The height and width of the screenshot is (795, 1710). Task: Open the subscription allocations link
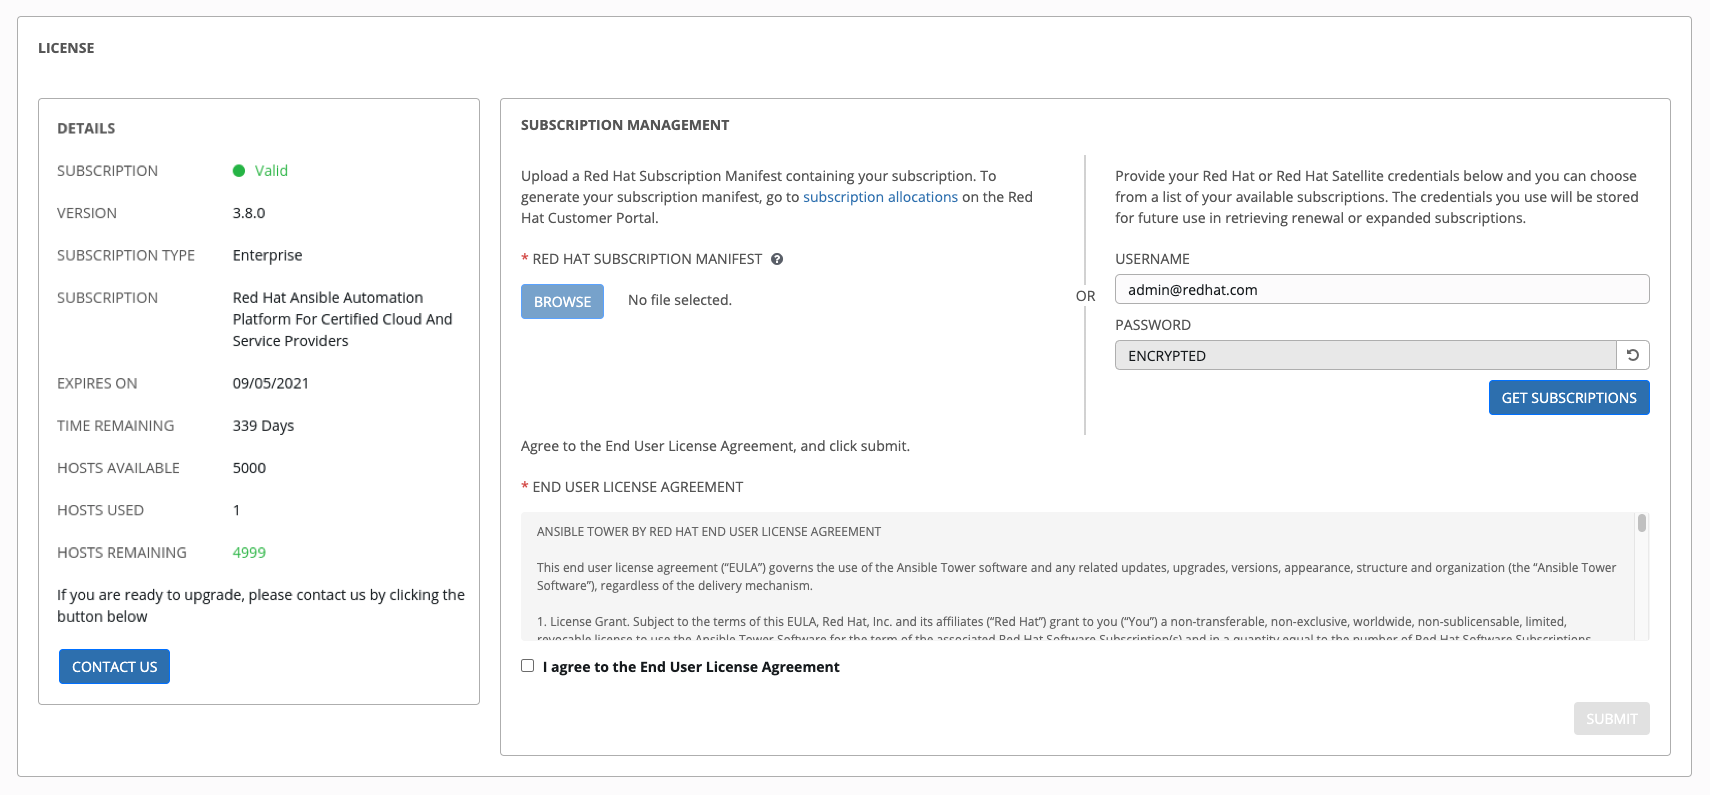(x=880, y=197)
